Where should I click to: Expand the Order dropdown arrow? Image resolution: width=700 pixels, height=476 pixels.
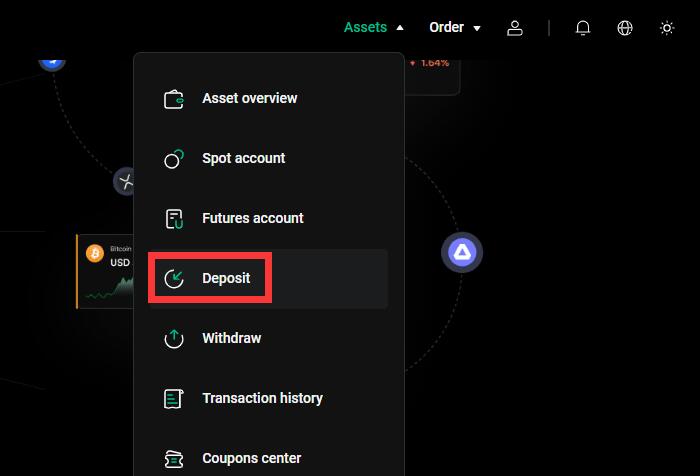tap(477, 28)
